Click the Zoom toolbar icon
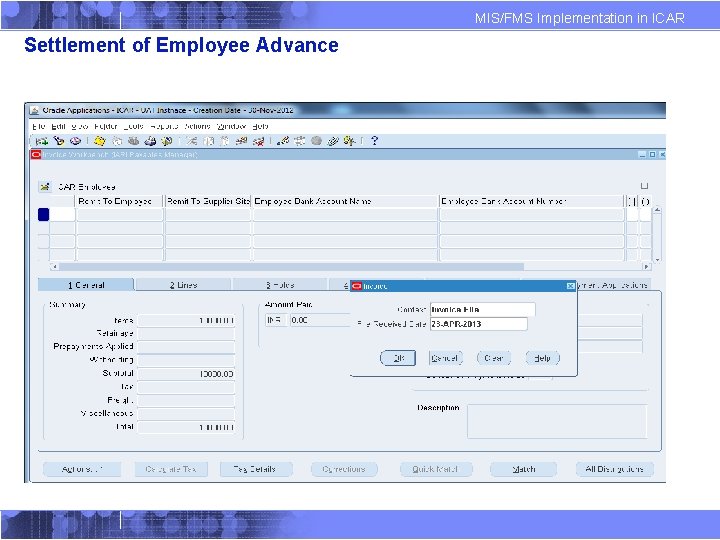720x540 pixels. click(300, 141)
